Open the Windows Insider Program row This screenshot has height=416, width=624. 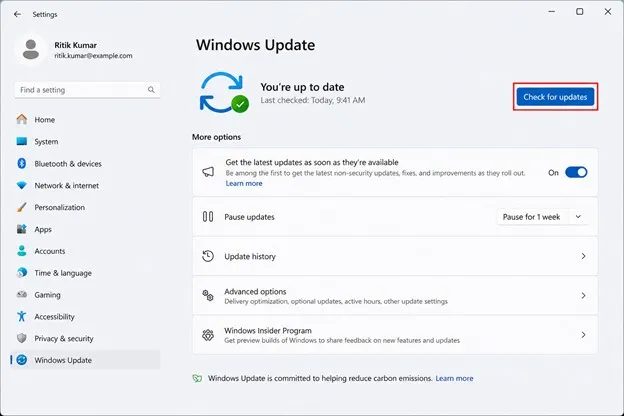tap(395, 335)
